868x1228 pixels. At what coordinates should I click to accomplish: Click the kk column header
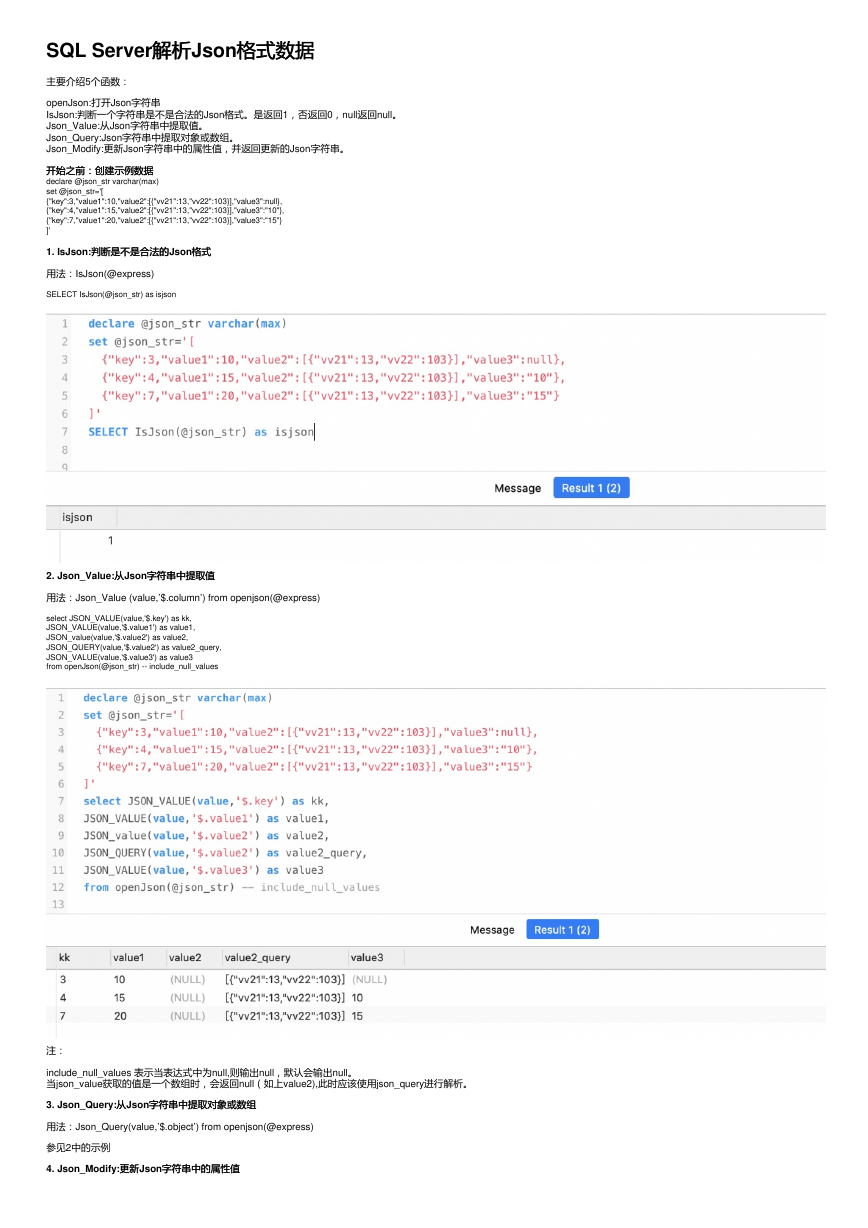(x=64, y=958)
